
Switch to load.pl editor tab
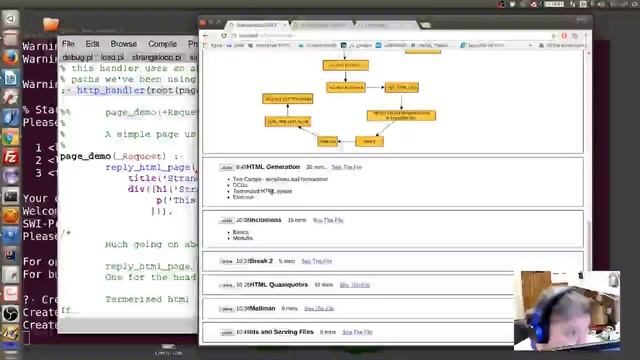pyautogui.click(x=112, y=58)
